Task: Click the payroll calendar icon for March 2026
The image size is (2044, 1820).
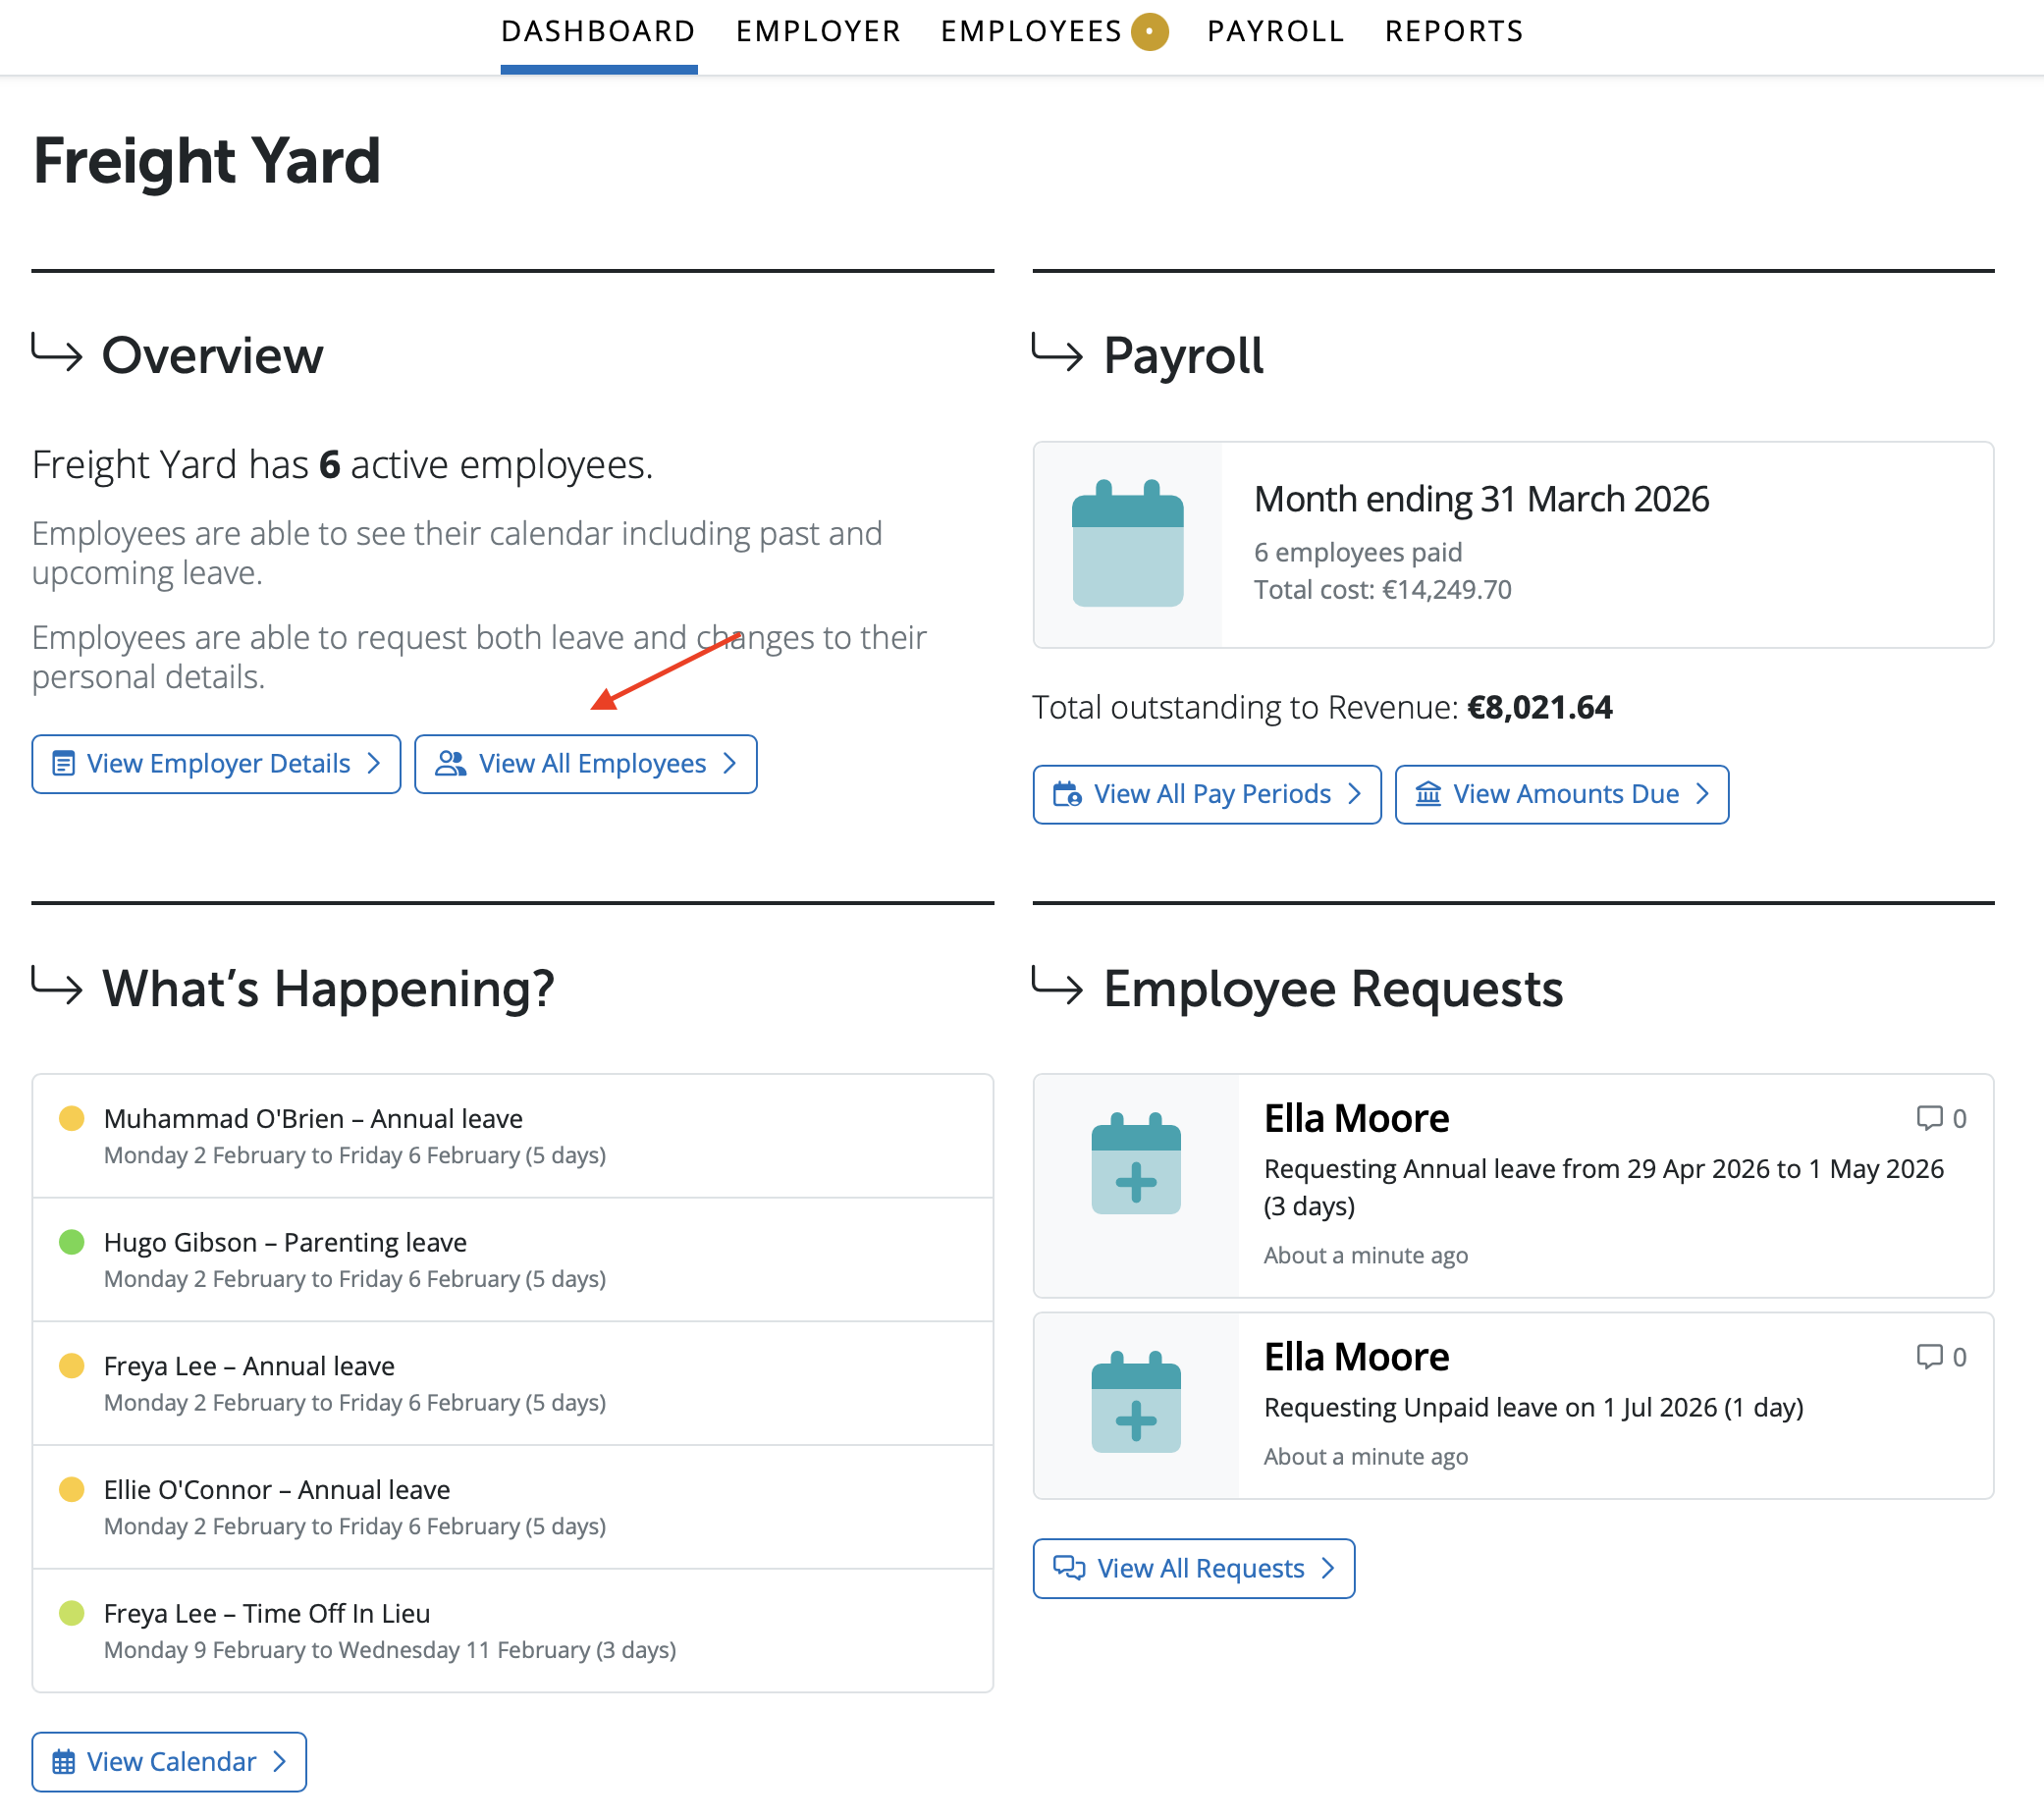Action: [x=1127, y=544]
